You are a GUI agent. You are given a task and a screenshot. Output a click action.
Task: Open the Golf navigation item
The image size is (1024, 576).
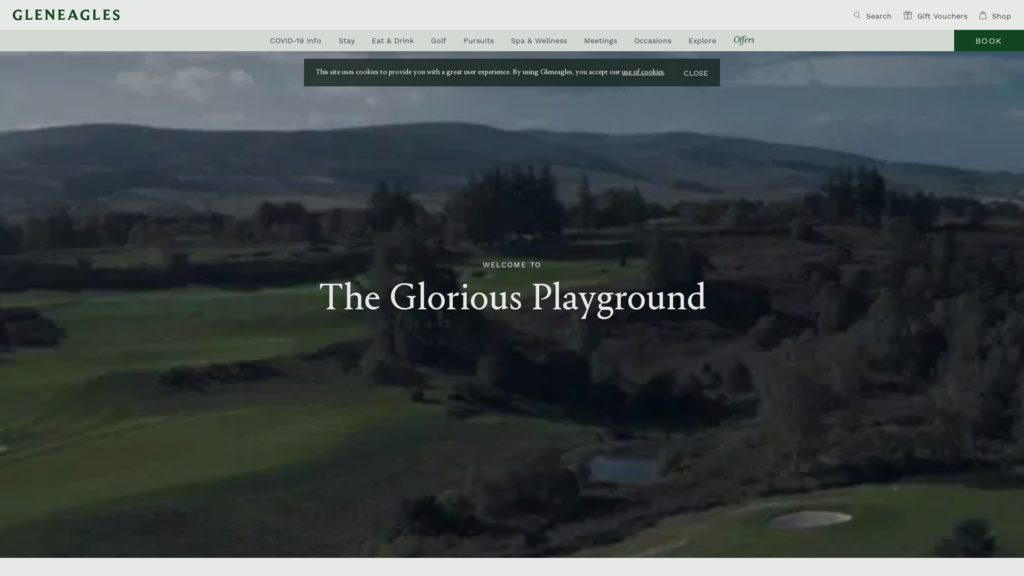[438, 41]
